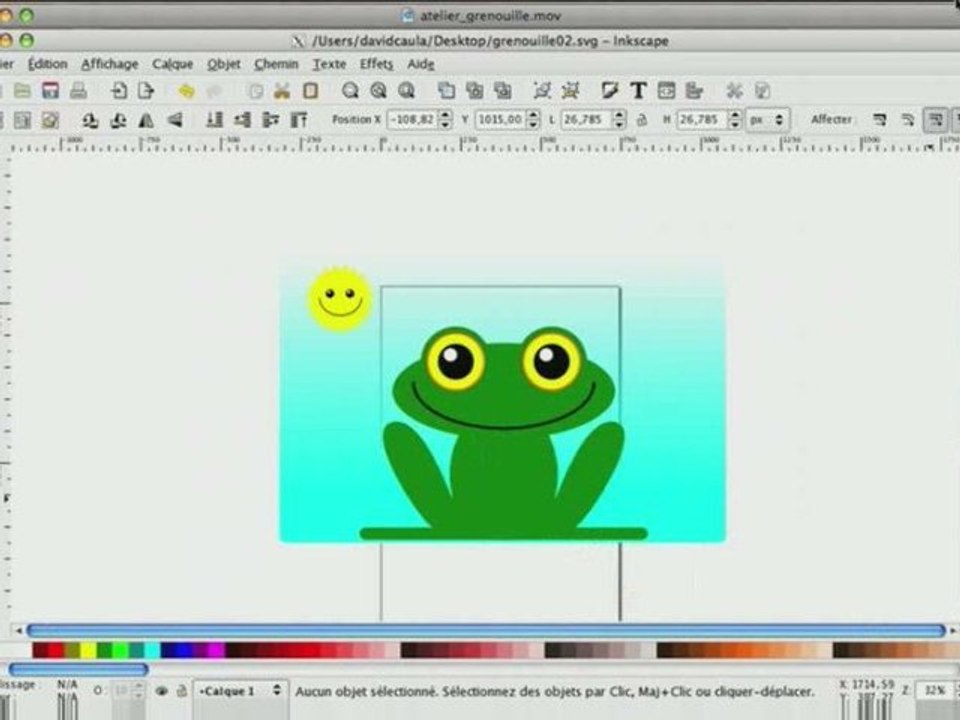Raise selection to top icon
The height and width of the screenshot is (720, 960).
click(299, 120)
